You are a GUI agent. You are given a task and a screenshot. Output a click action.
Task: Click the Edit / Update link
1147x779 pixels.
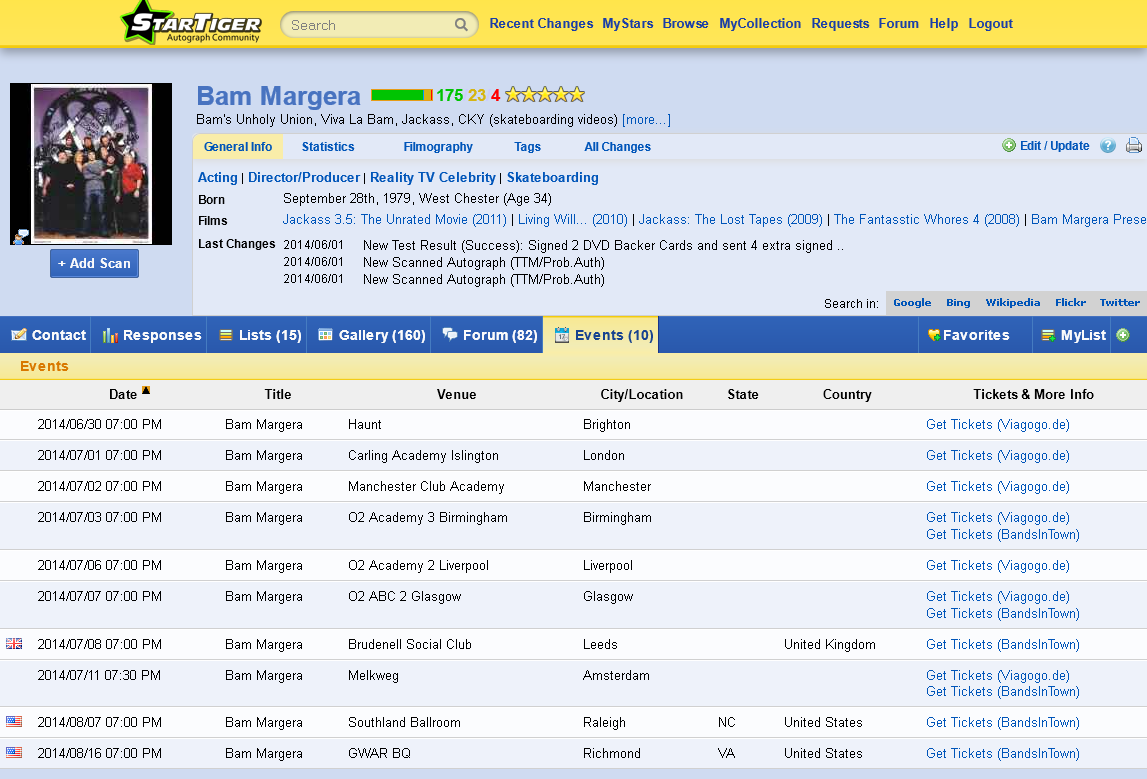coord(1055,146)
